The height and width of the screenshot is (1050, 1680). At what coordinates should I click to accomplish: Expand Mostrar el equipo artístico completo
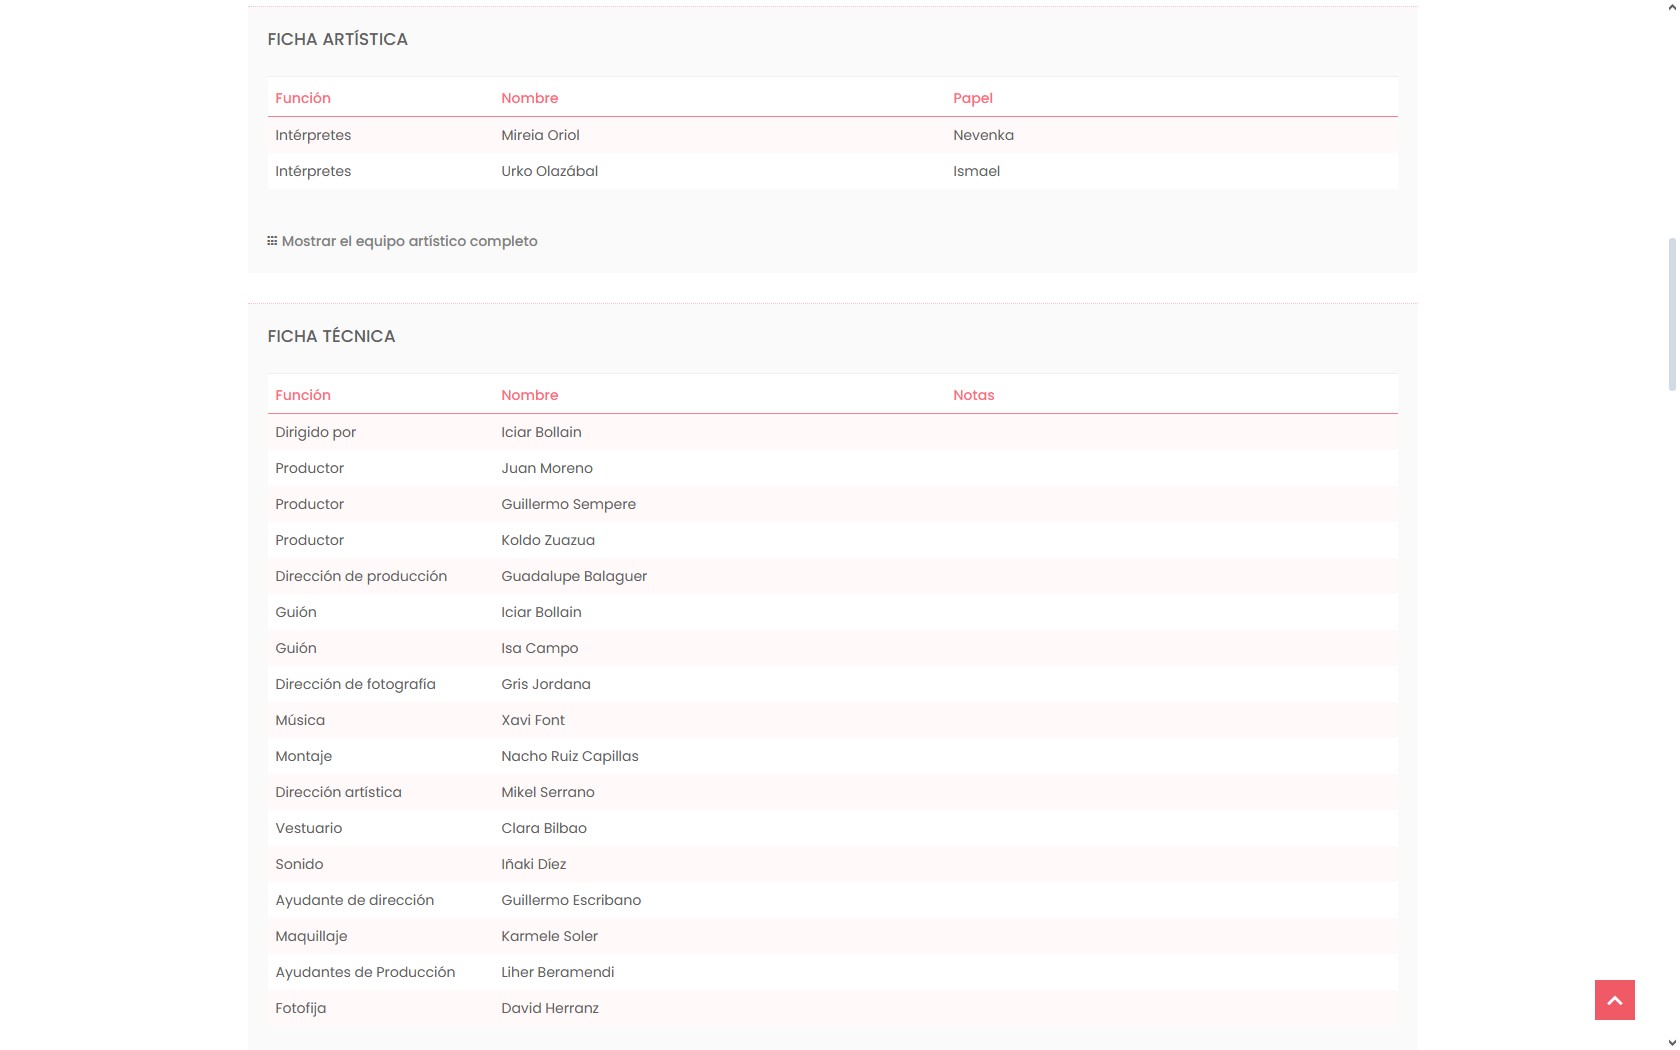point(409,241)
